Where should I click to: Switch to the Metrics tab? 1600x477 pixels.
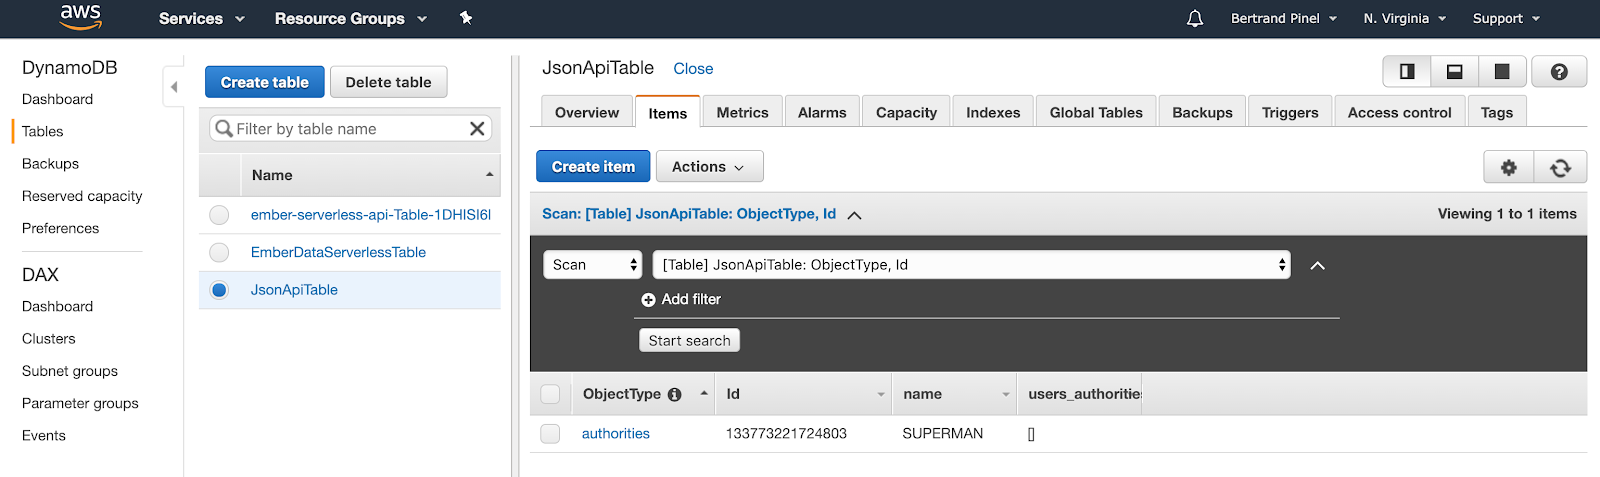743,112
